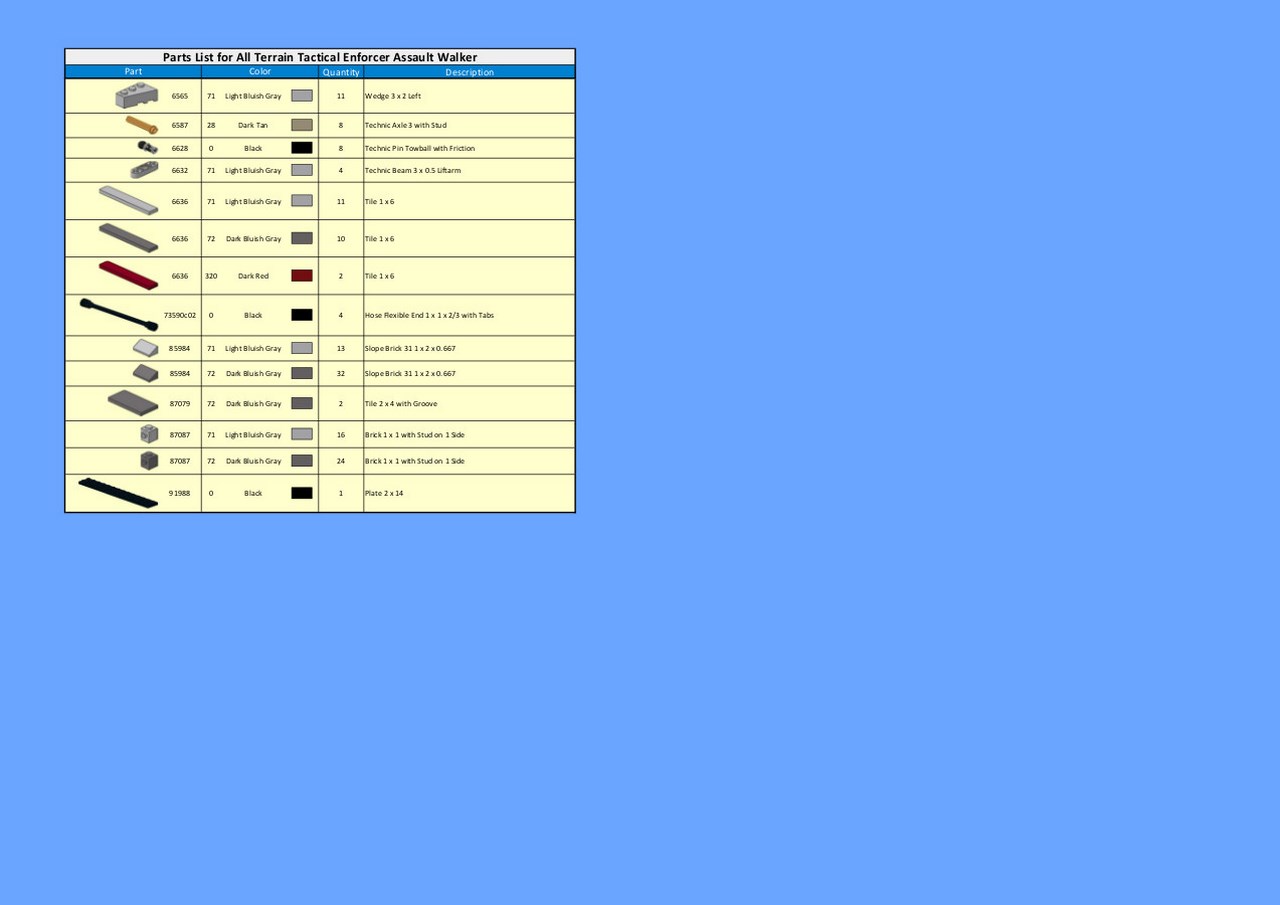Click the light bluish gray Tile 1 x 6 image
The height and width of the screenshot is (905, 1280).
coord(129,201)
